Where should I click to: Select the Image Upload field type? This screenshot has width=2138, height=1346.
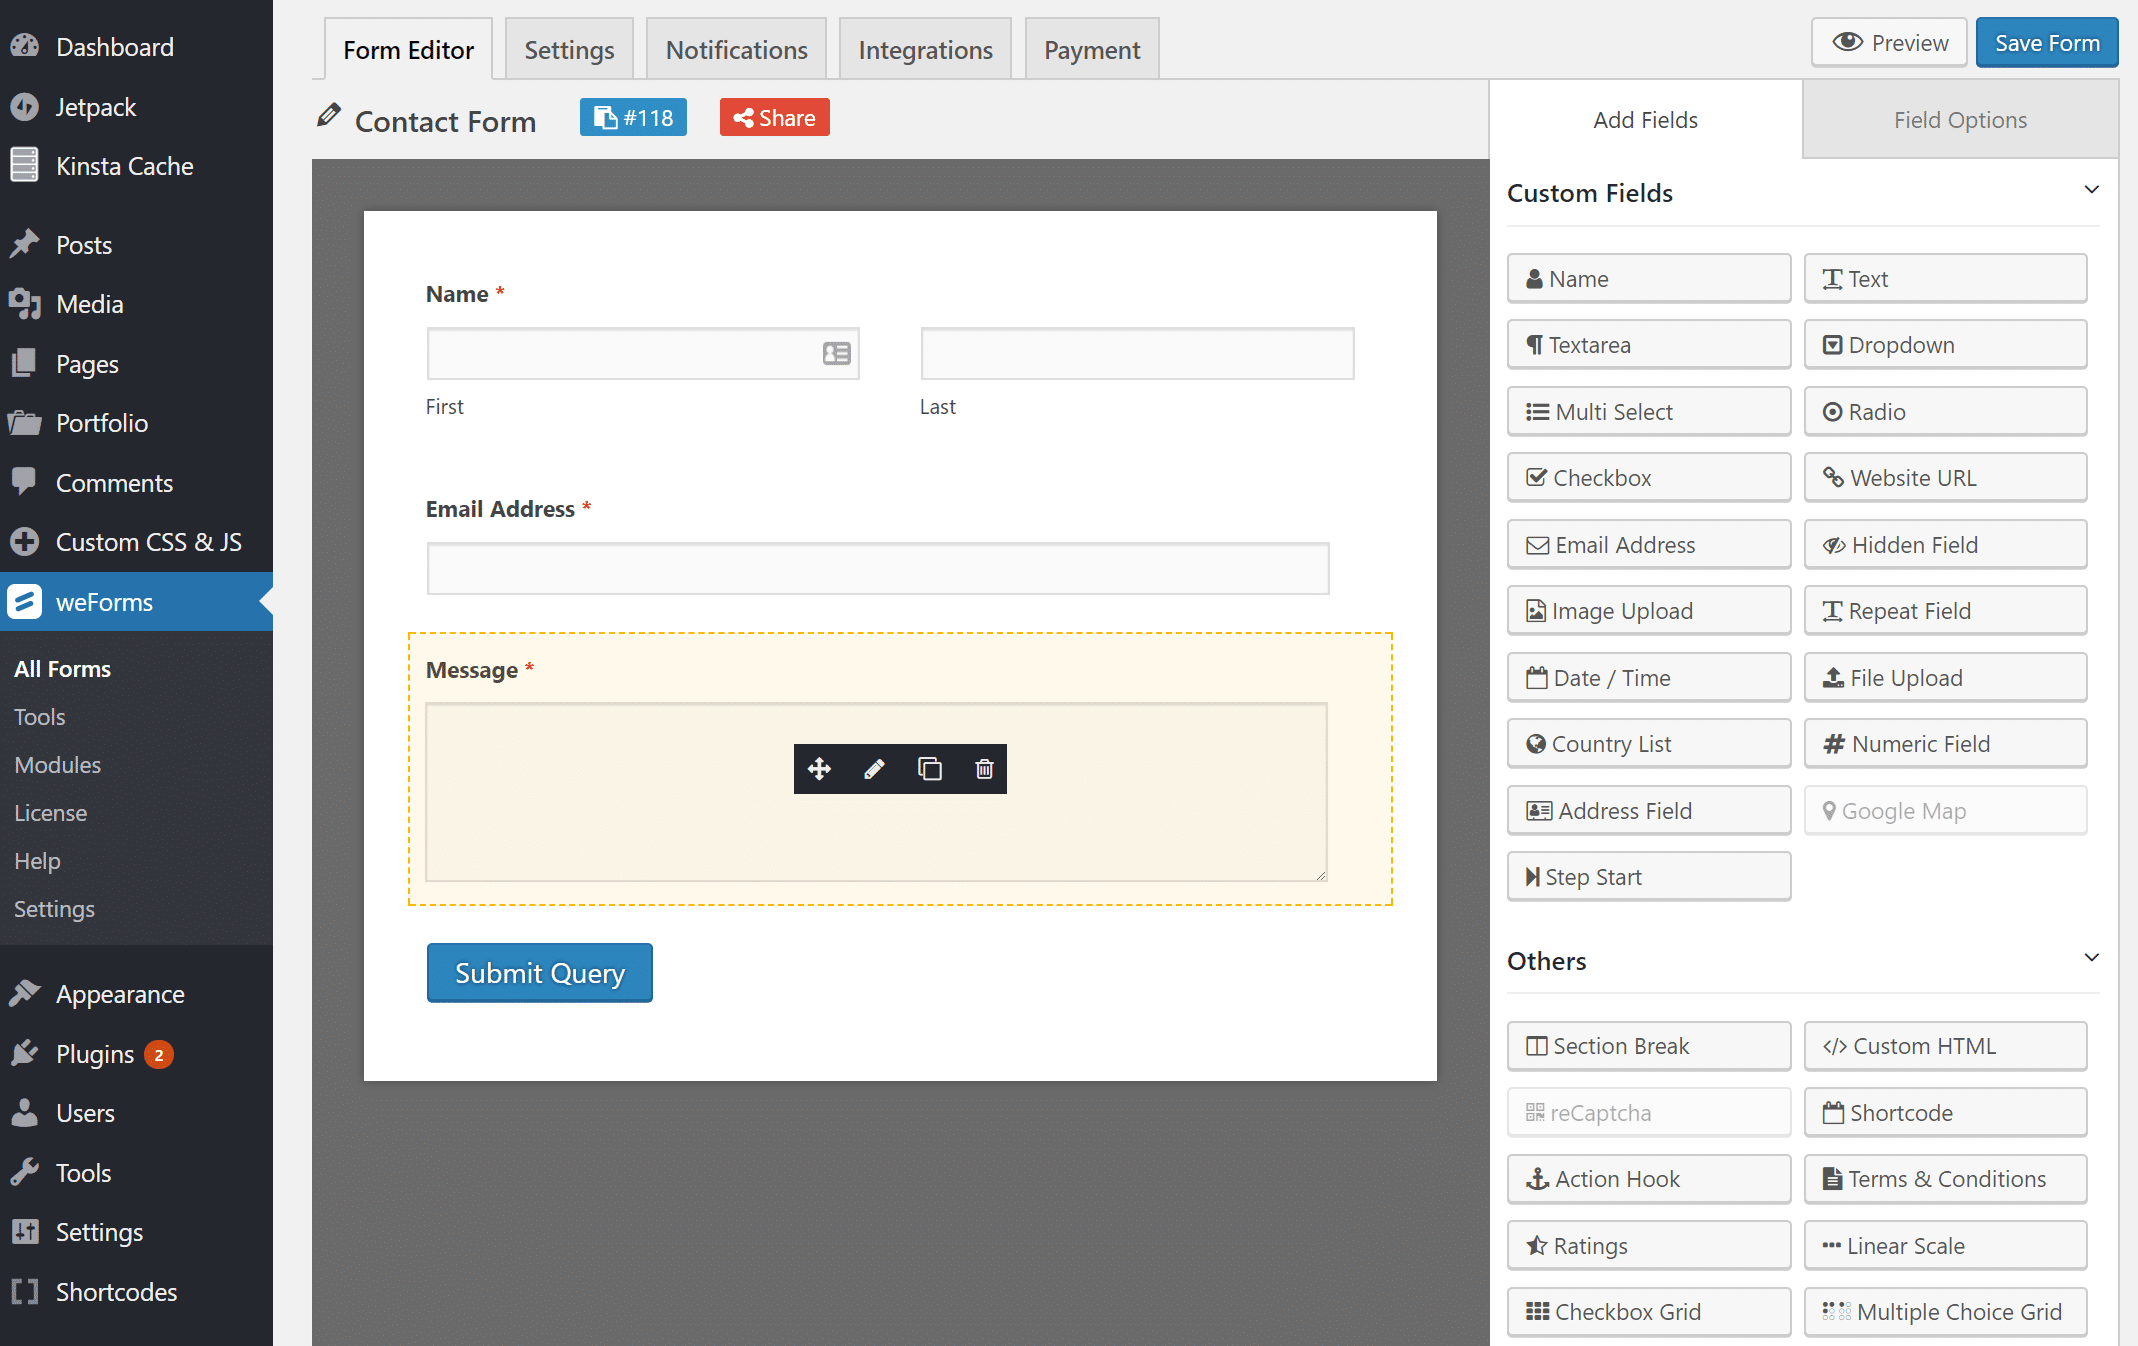(1647, 609)
